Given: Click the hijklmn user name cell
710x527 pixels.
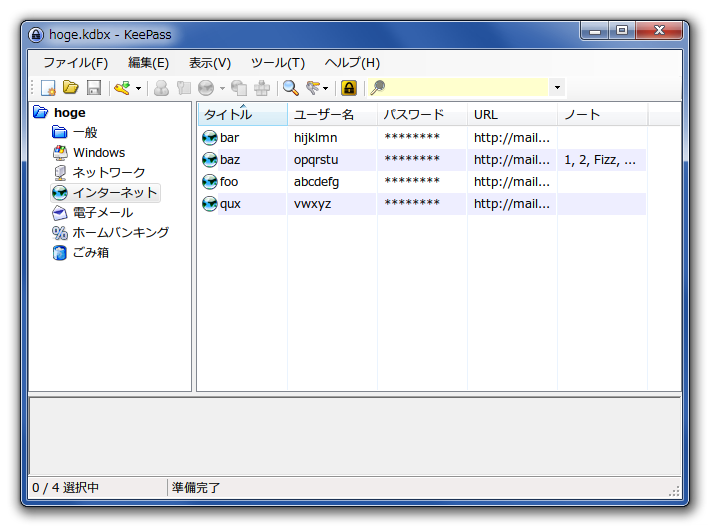Looking at the screenshot, I should (x=316, y=138).
